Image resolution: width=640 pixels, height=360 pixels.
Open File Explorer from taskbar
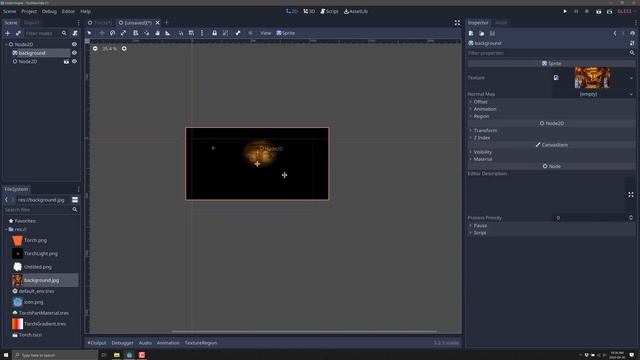point(117,355)
